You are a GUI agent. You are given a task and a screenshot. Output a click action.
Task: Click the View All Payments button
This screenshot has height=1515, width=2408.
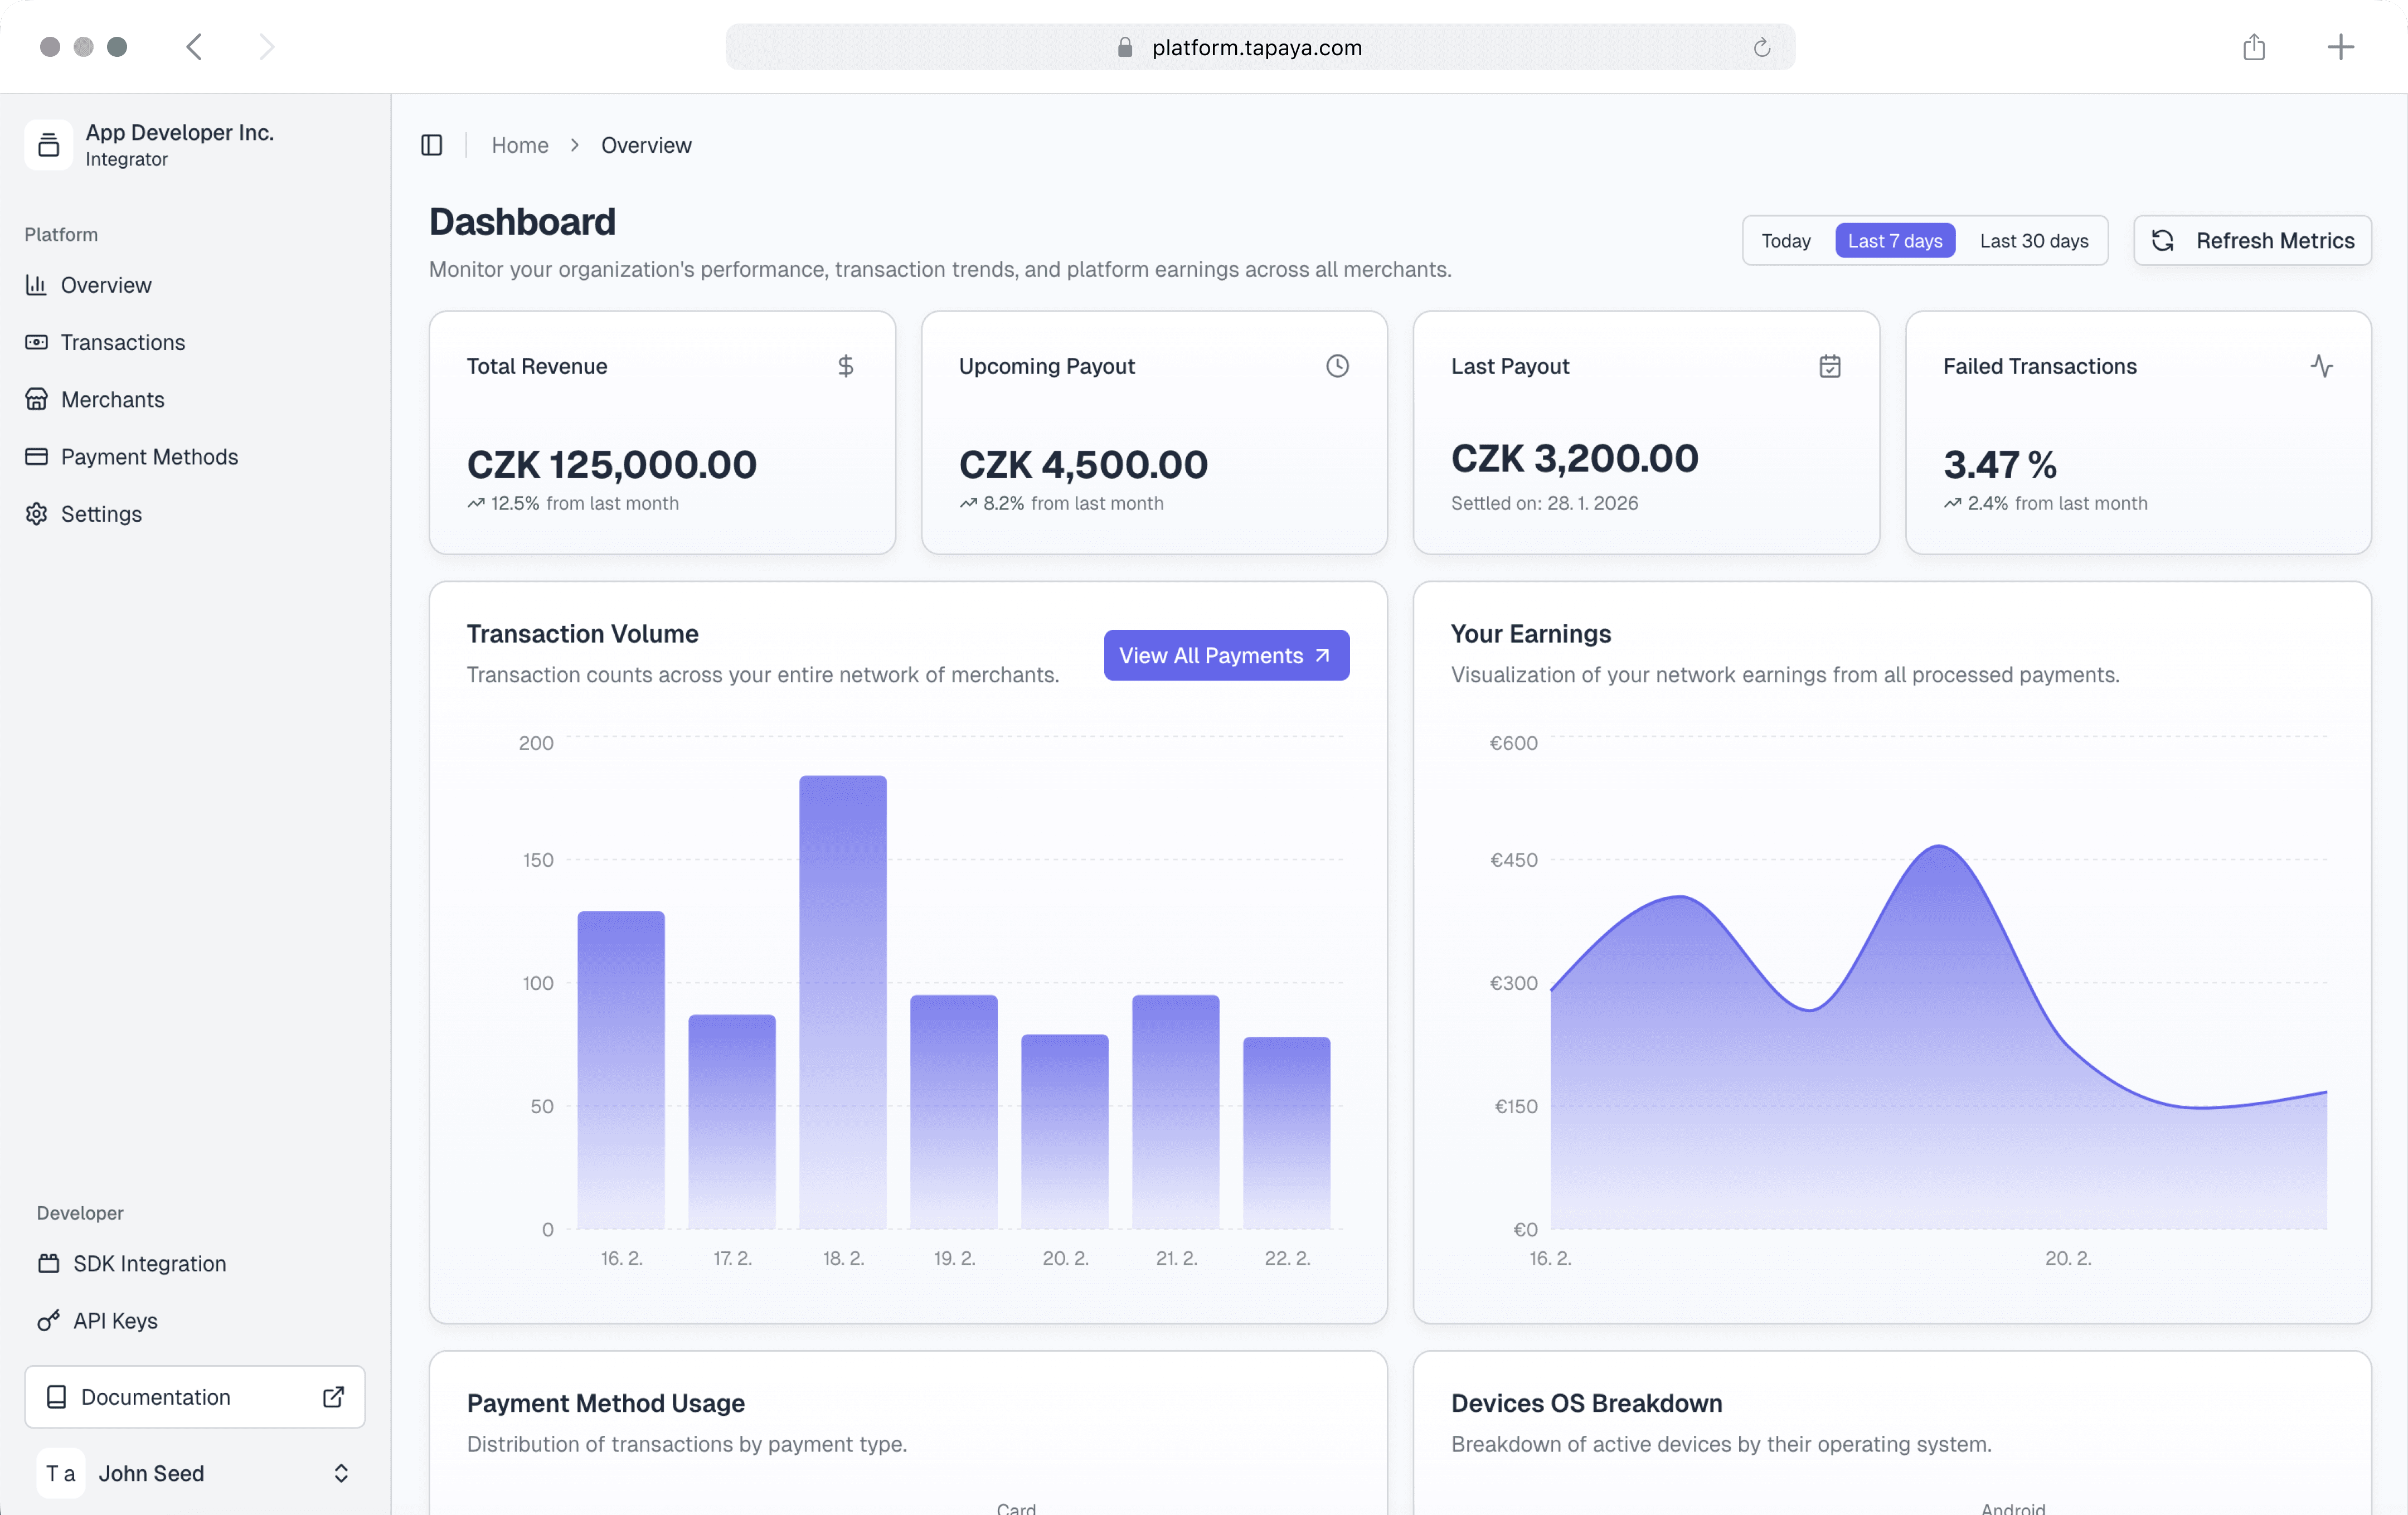pyautogui.click(x=1226, y=654)
